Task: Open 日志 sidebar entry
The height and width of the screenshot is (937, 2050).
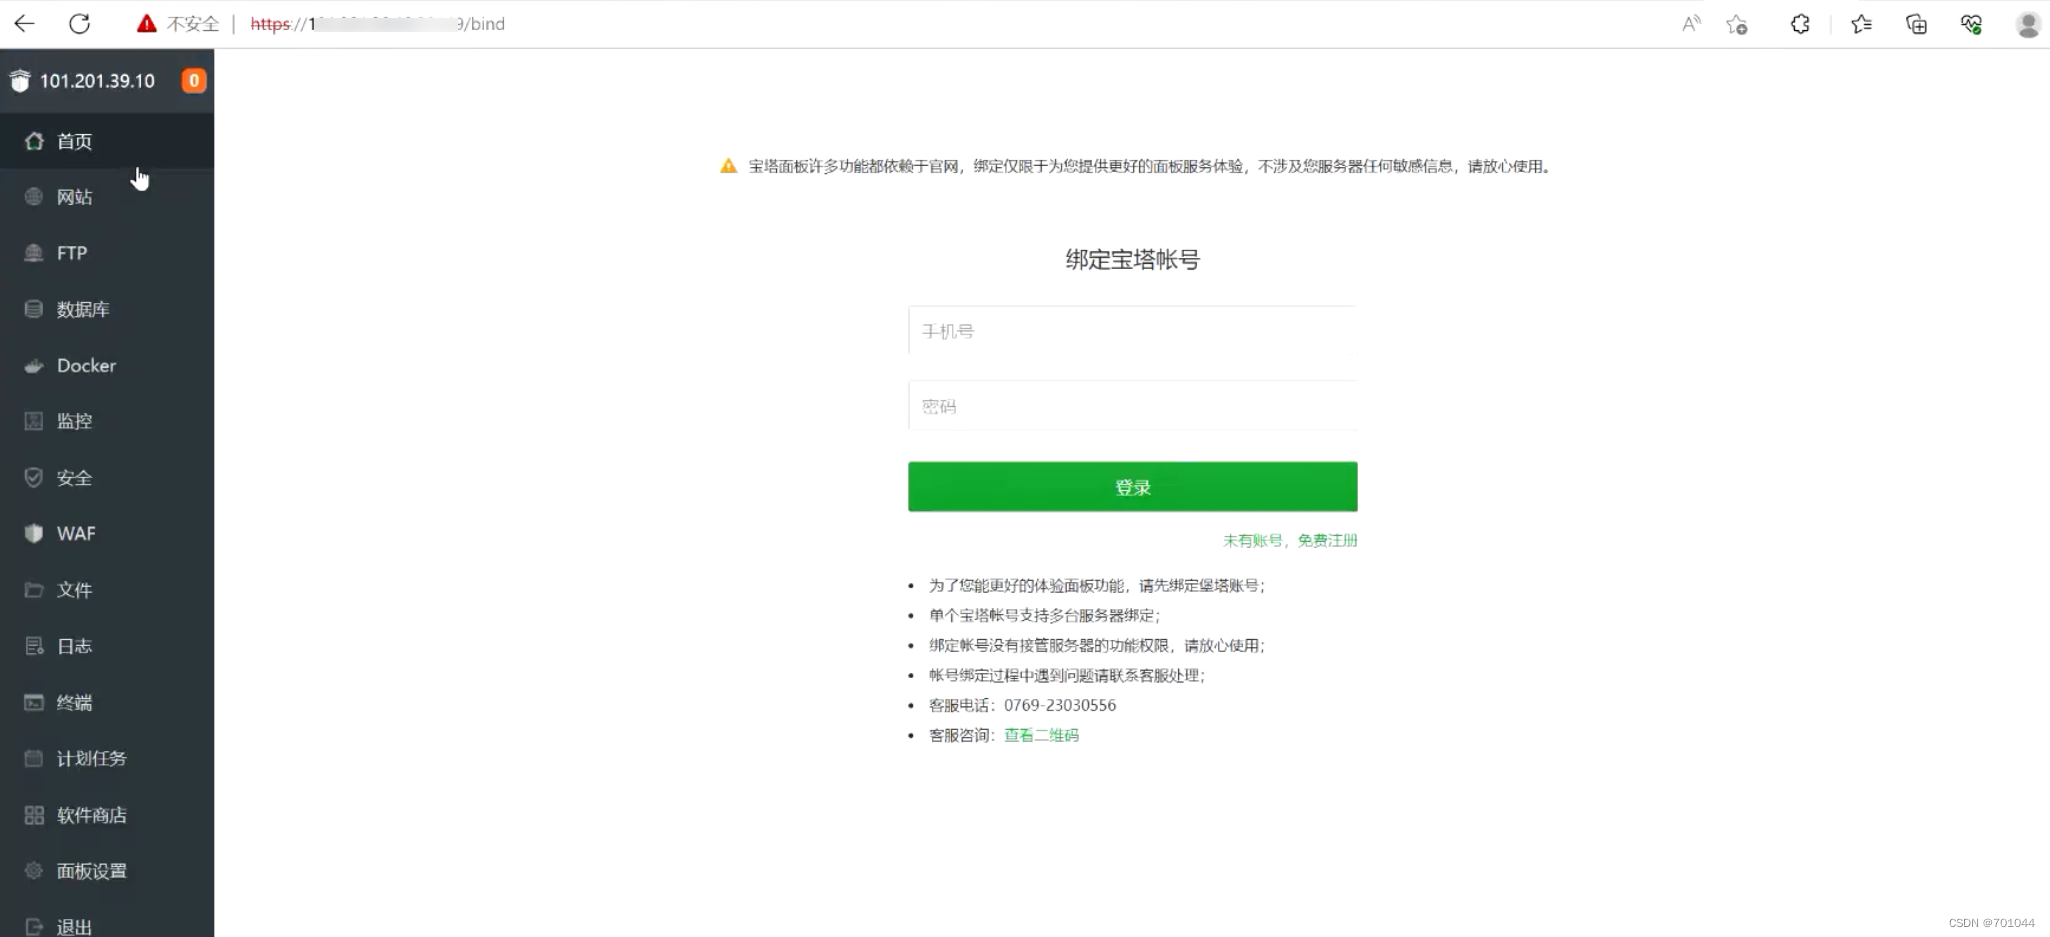Action: pos(107,646)
